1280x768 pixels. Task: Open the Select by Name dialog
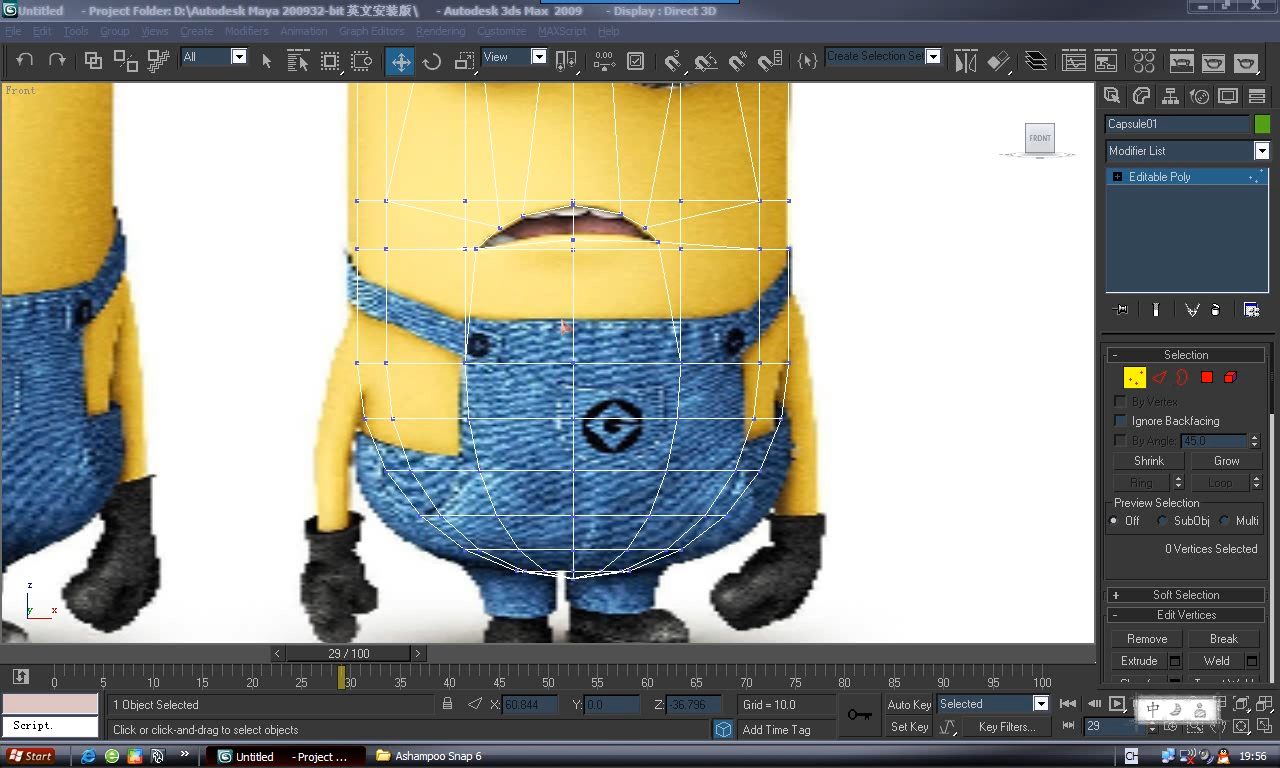pos(298,61)
